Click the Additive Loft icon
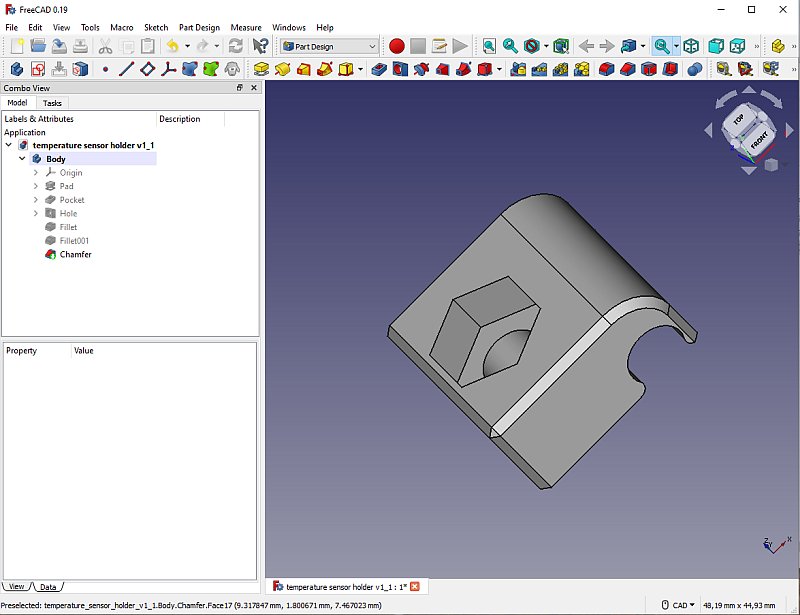800x615 pixels. coord(304,69)
